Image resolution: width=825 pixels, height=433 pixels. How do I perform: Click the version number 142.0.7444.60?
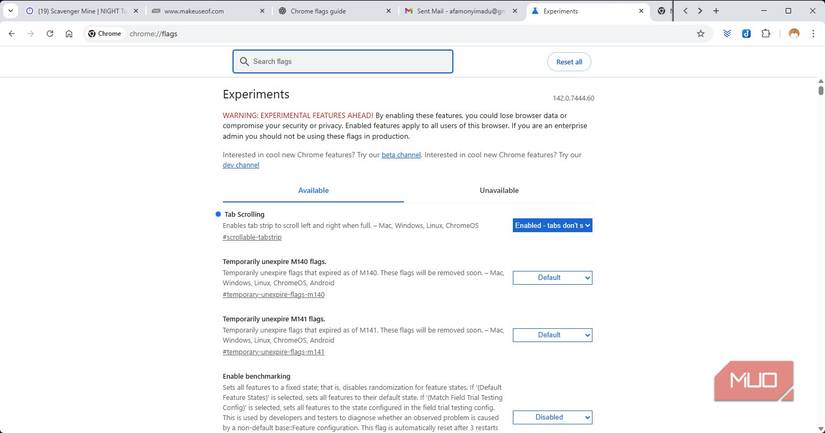(574, 98)
